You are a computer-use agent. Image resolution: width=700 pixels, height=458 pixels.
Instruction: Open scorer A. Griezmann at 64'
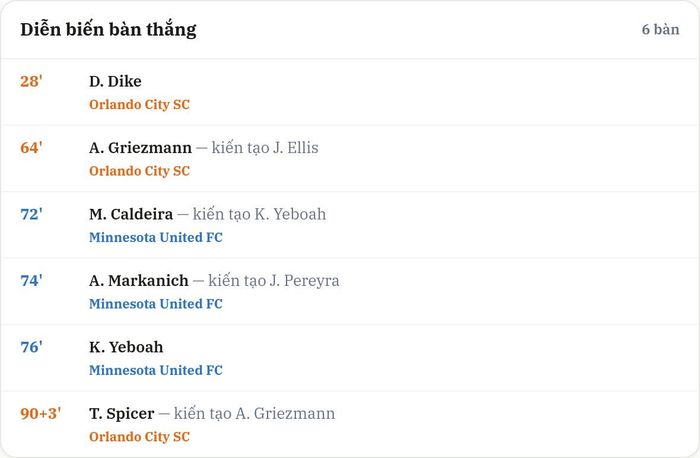tap(140, 148)
